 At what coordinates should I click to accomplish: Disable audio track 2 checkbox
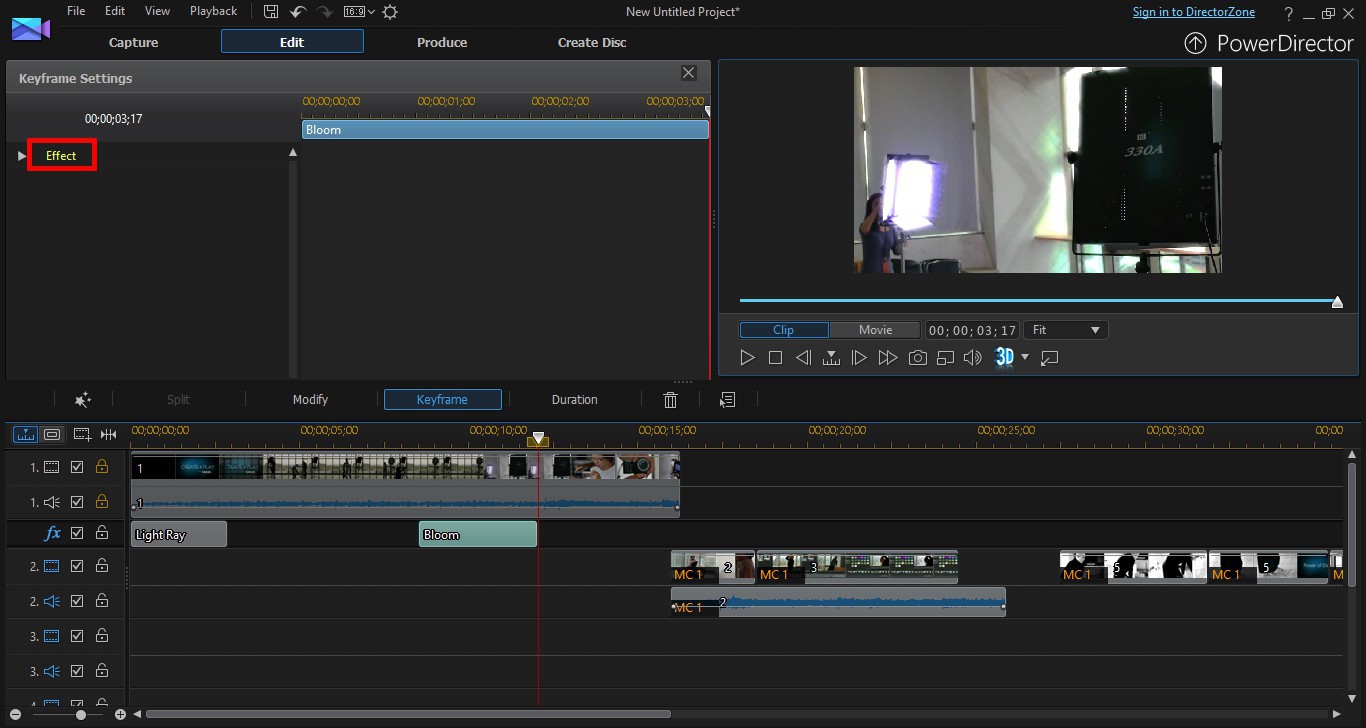click(77, 601)
